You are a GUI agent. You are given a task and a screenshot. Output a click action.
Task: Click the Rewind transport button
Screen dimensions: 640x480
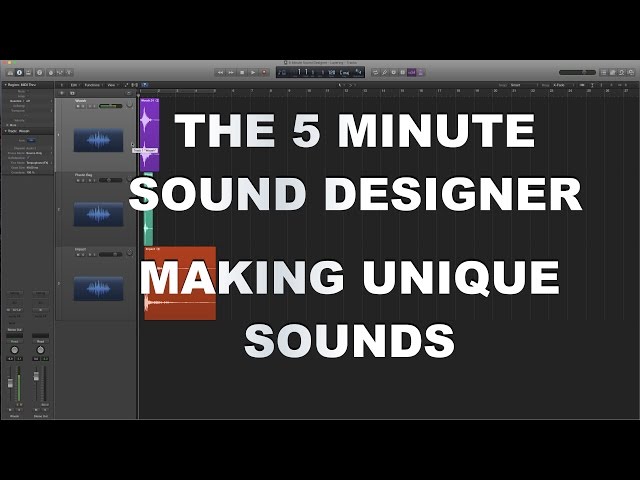tap(220, 73)
